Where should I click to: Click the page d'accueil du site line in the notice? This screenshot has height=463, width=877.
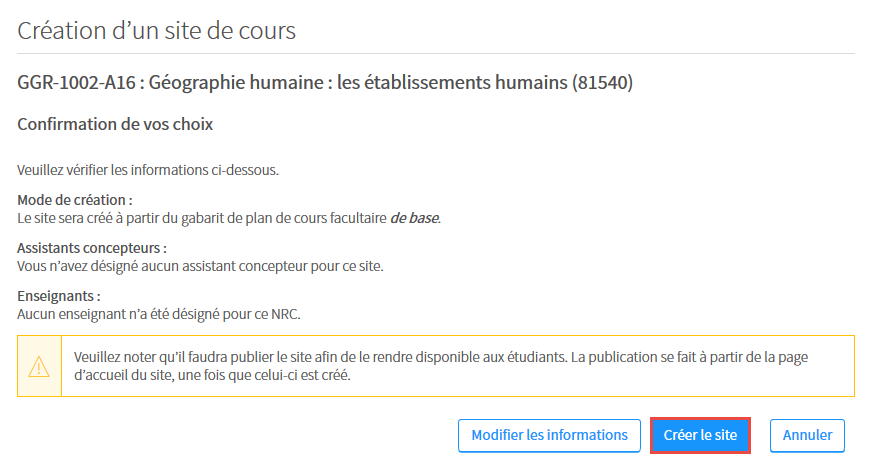[213, 375]
